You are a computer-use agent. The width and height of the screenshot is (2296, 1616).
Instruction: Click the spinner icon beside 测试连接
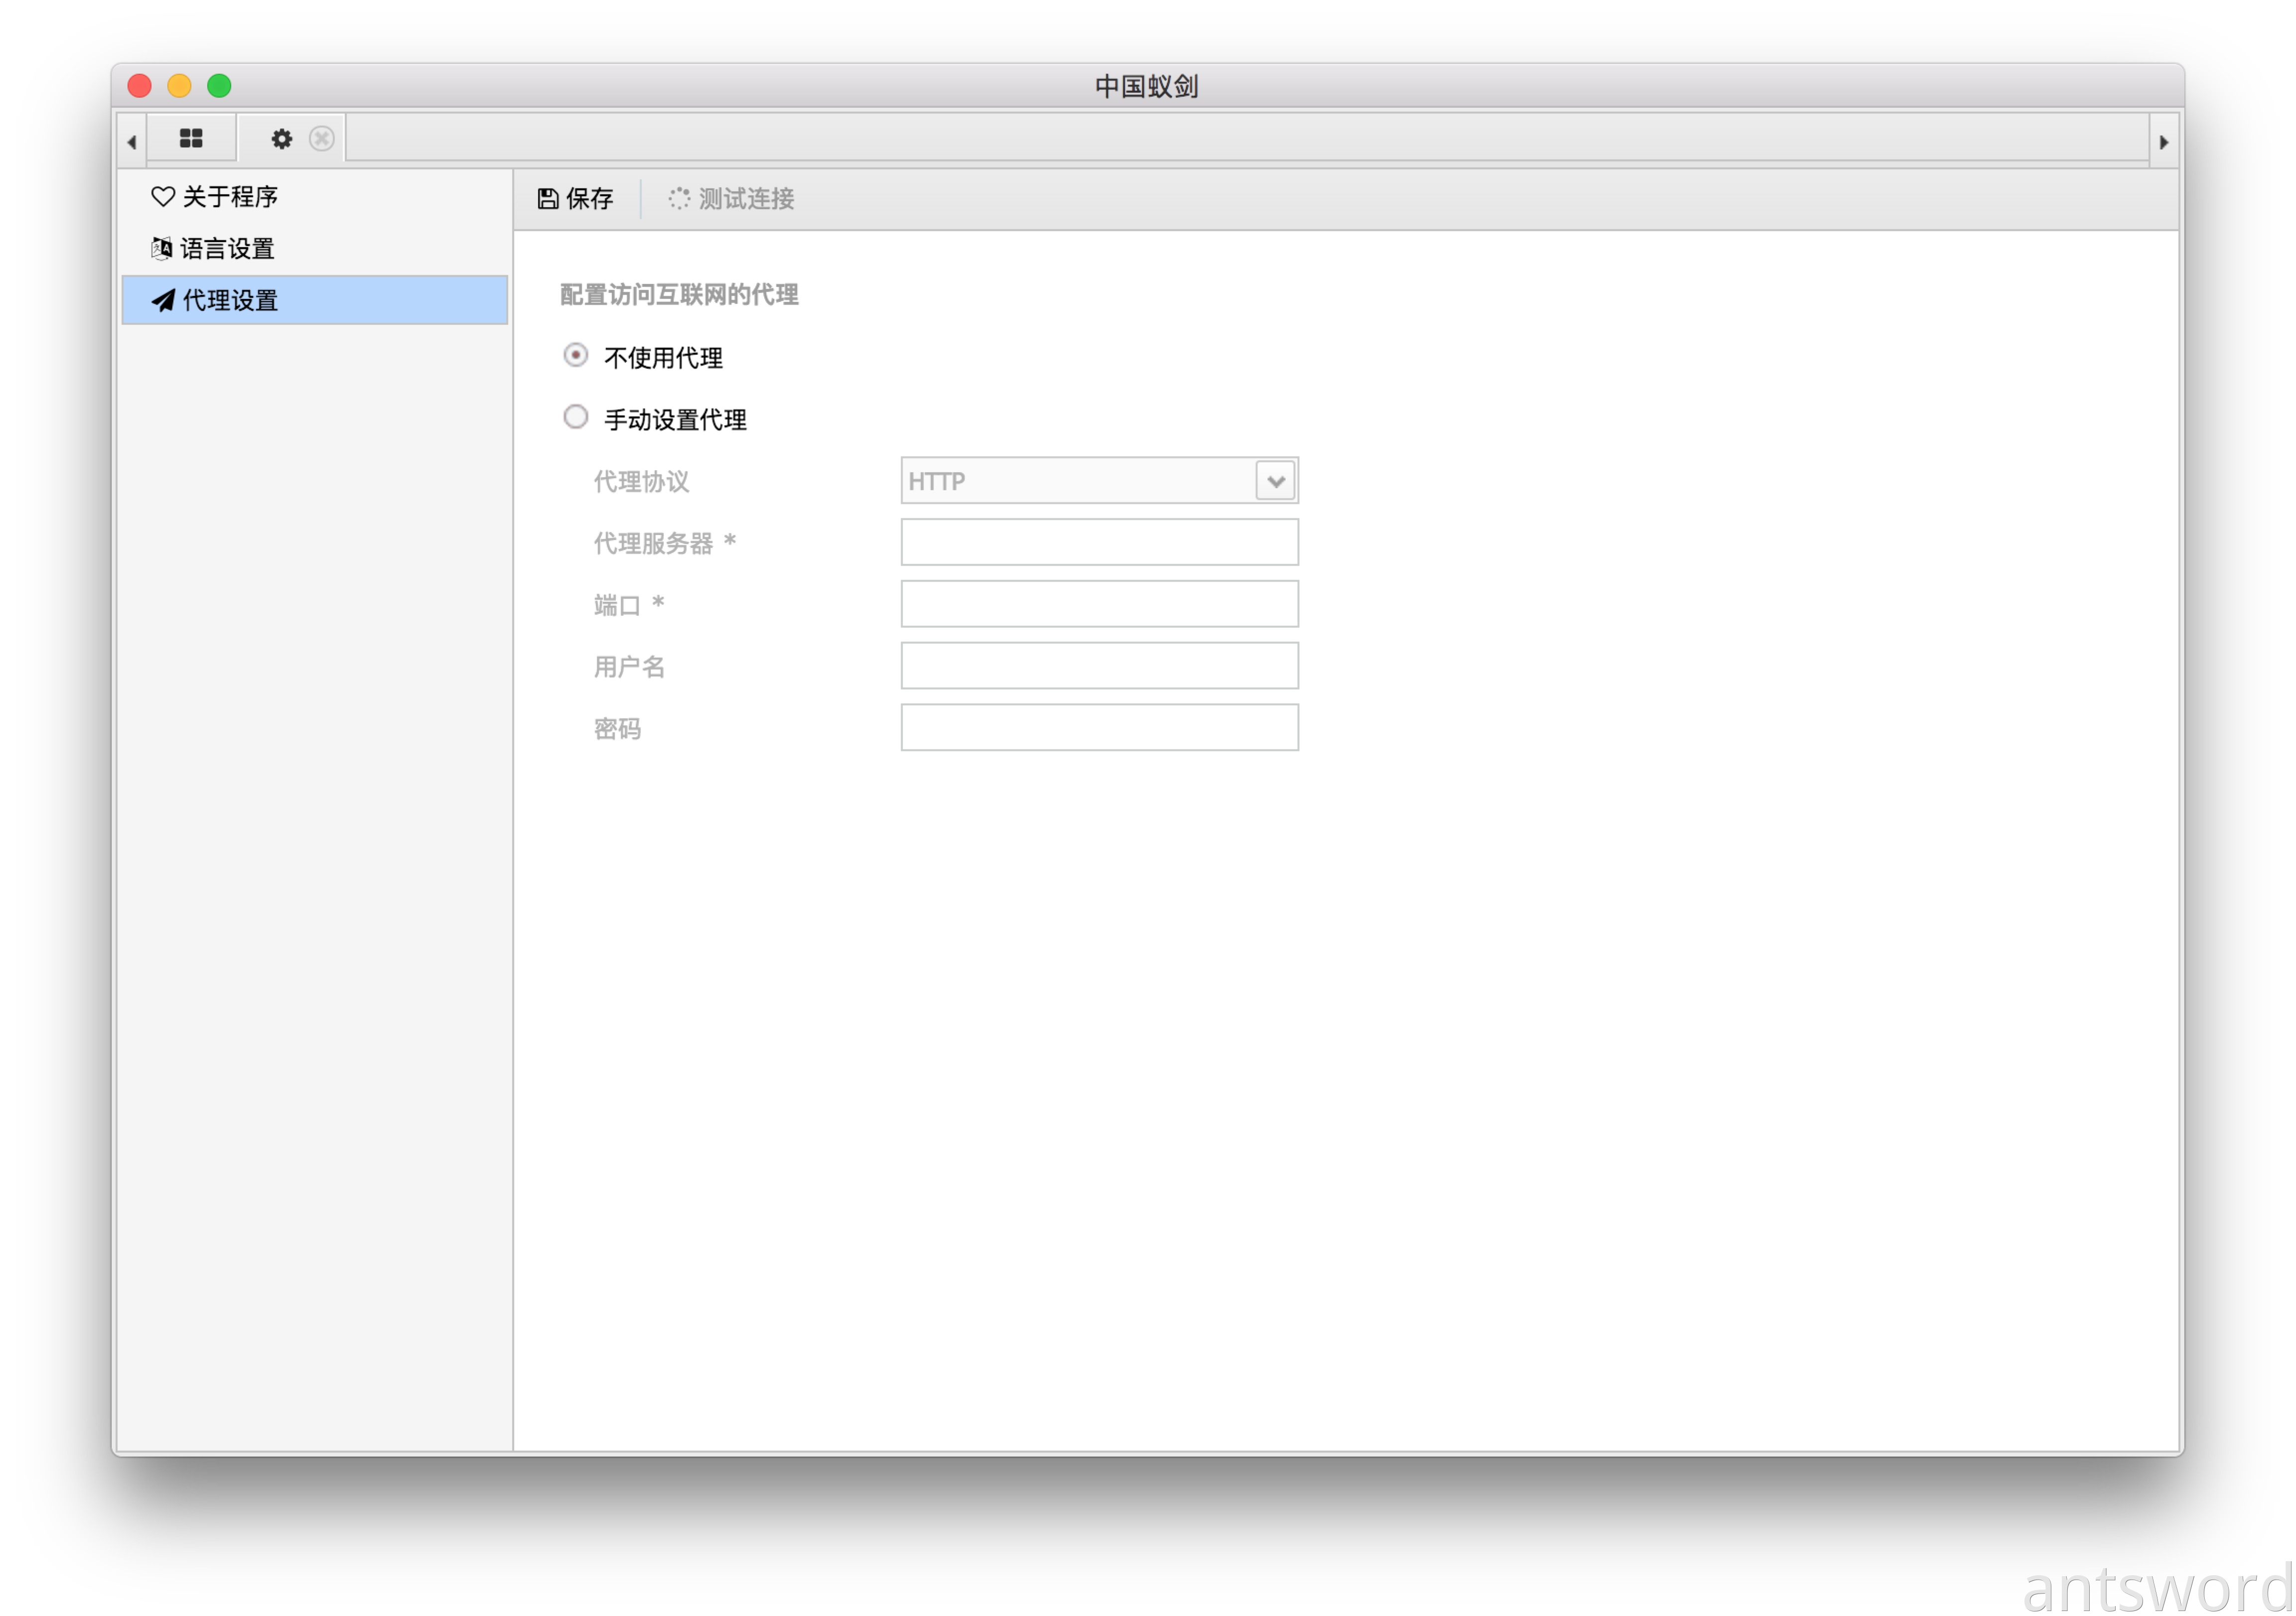[x=679, y=199]
